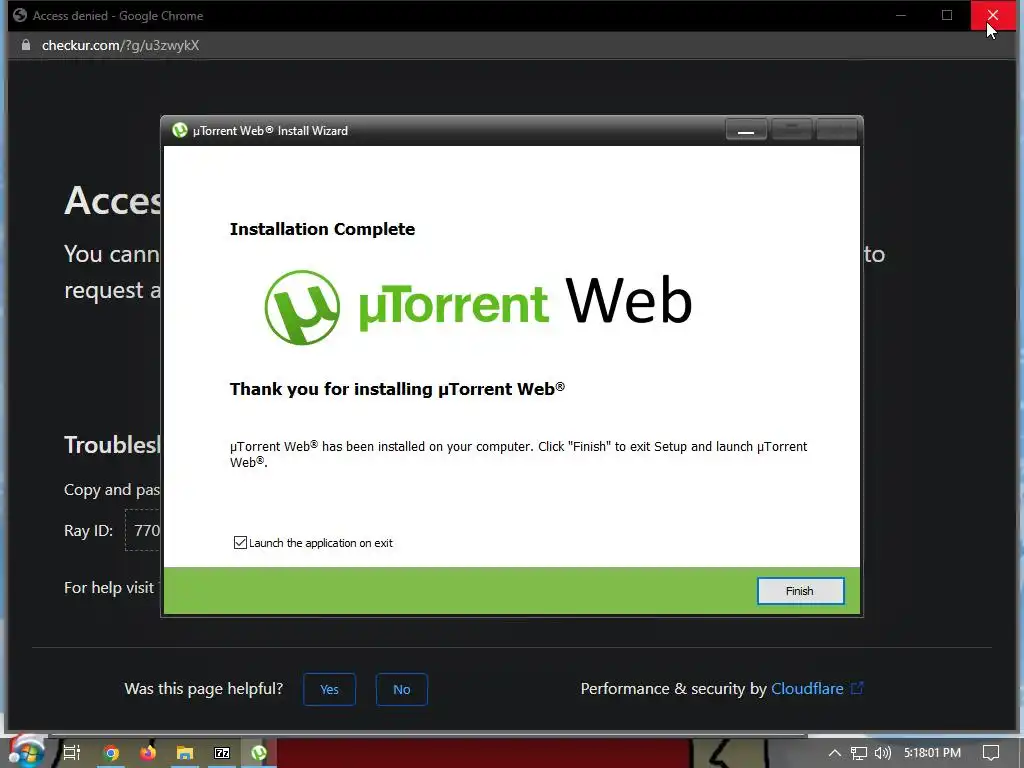Click the 5:18:01 PM taskbar clock

932,753
